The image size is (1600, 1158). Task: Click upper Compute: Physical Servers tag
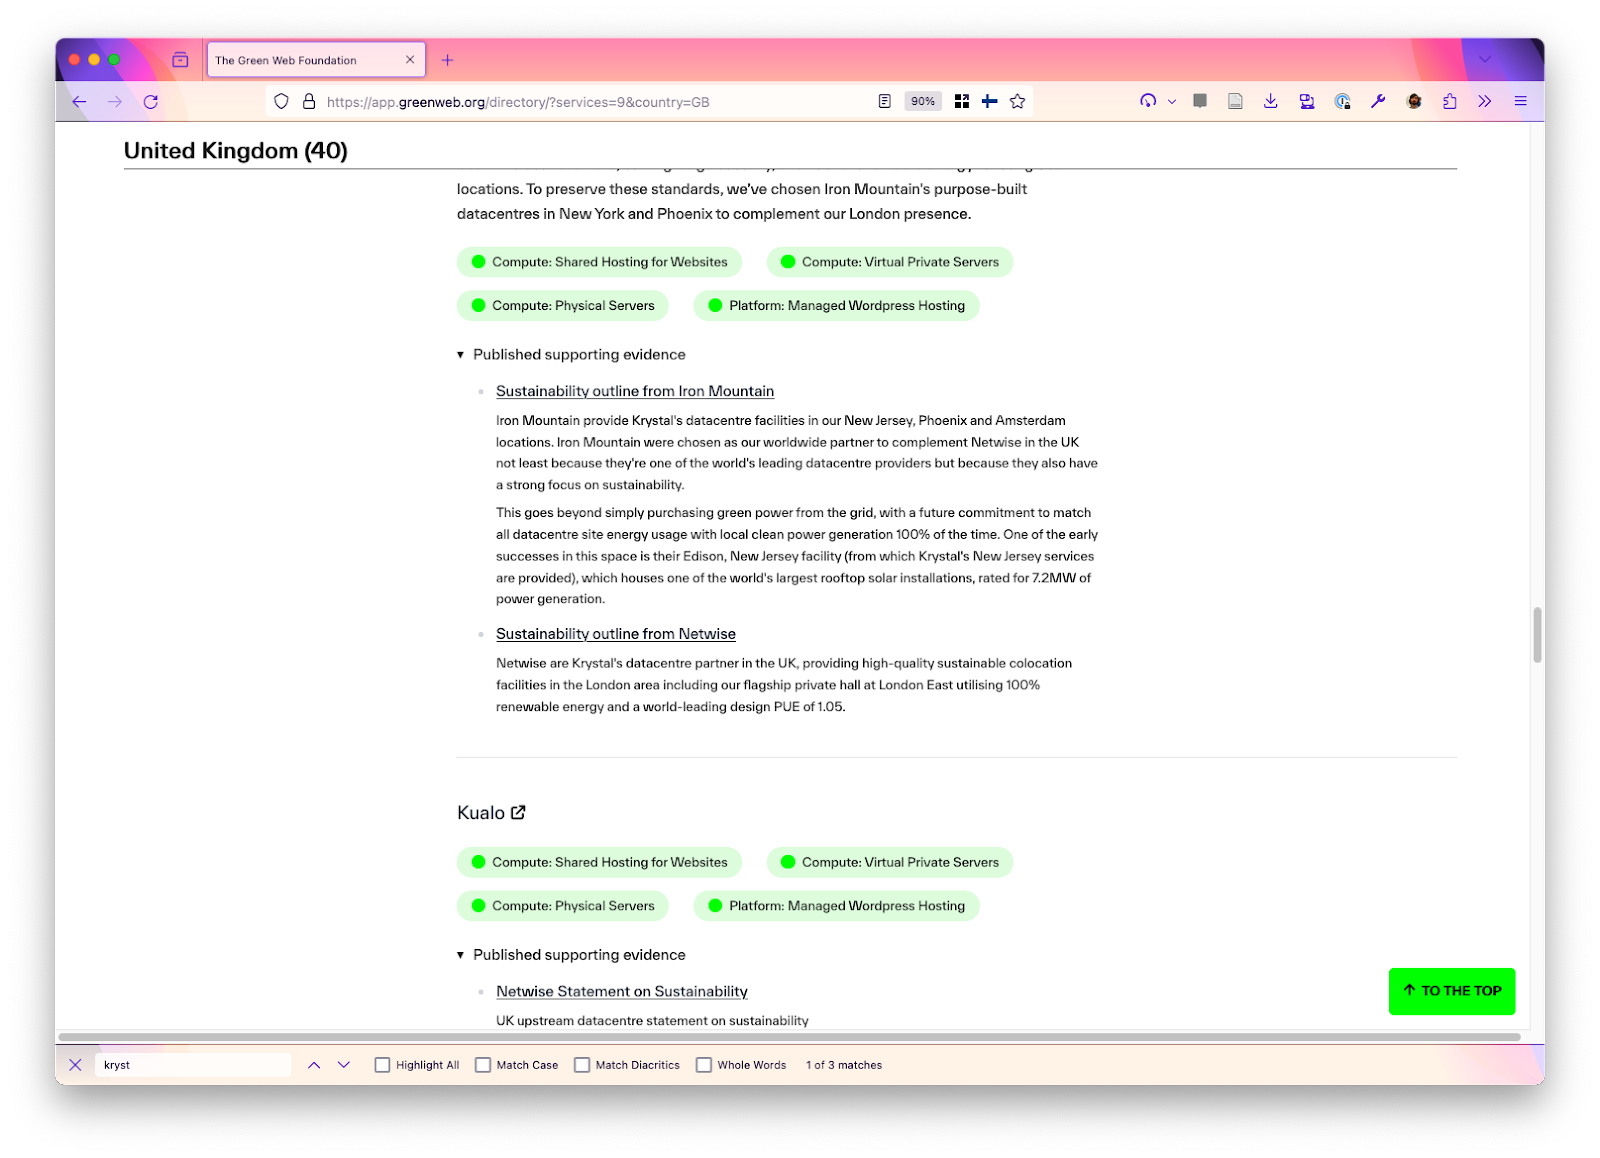pos(563,306)
